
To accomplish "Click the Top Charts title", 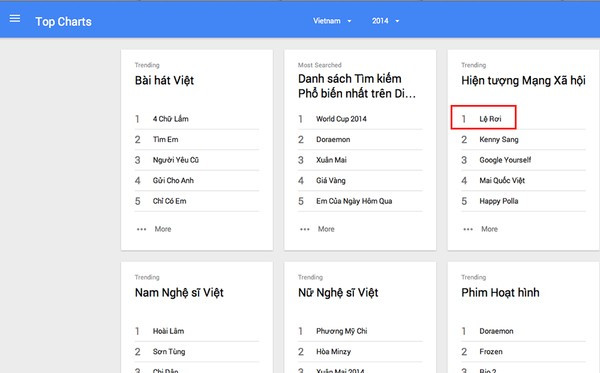I will point(64,22).
